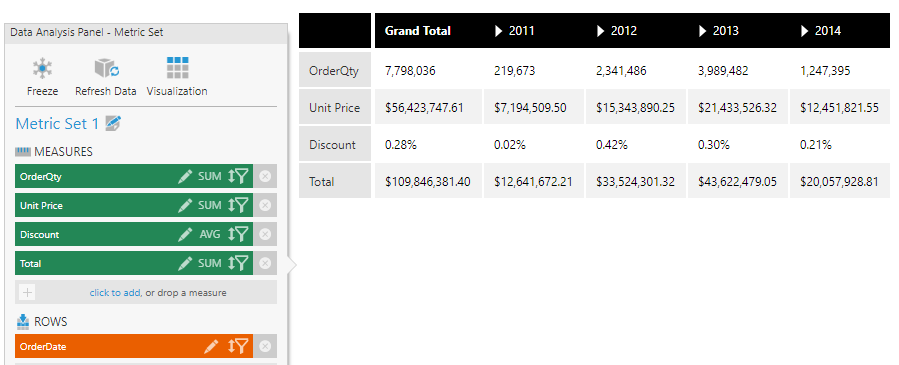Image resolution: width=899 pixels, height=365 pixels.
Task: Click the cell value 2,341,486
Action: coord(621,71)
